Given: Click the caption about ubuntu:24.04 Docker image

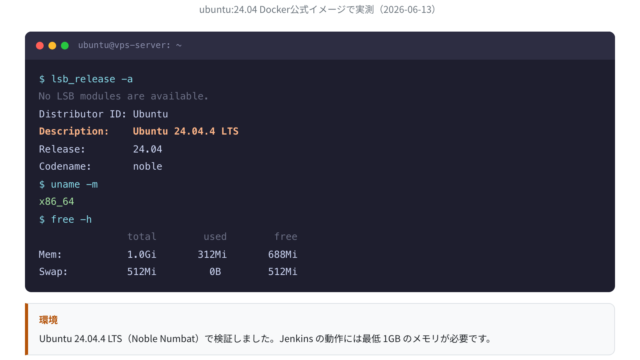Looking at the screenshot, I should click(317, 9).
